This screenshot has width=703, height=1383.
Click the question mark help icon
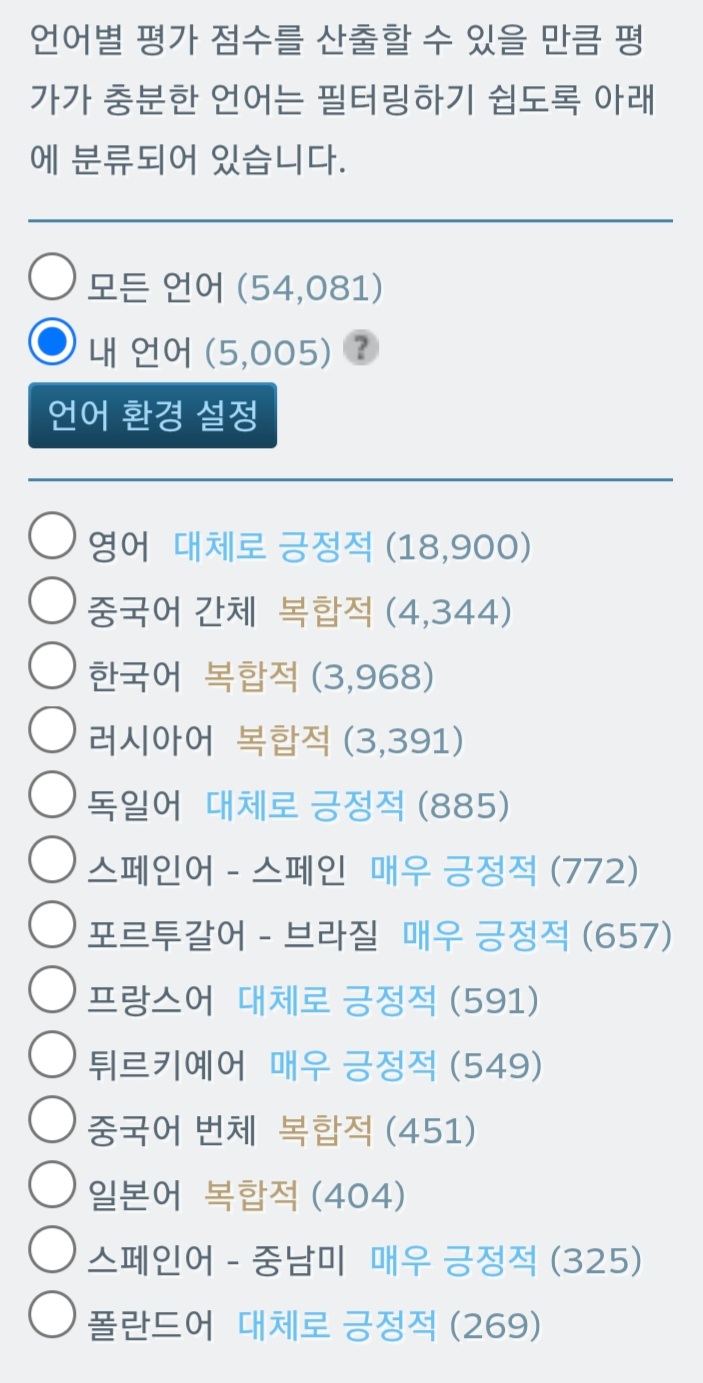[x=361, y=349]
